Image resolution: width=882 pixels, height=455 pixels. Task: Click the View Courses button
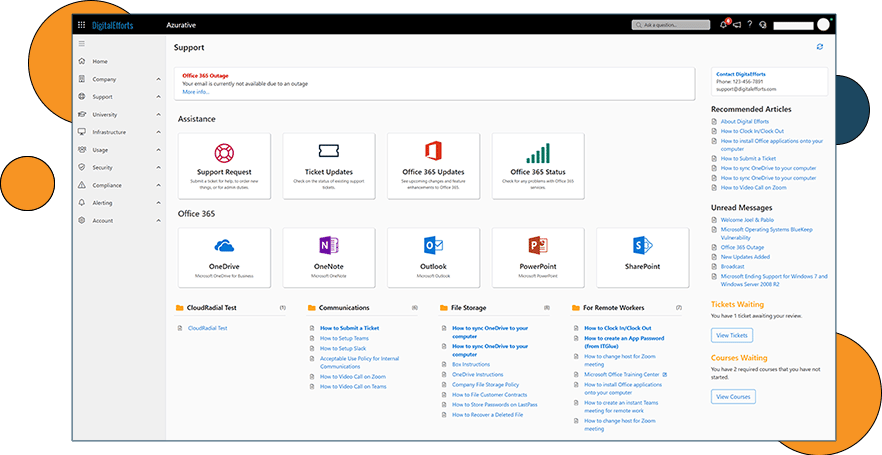(x=733, y=397)
